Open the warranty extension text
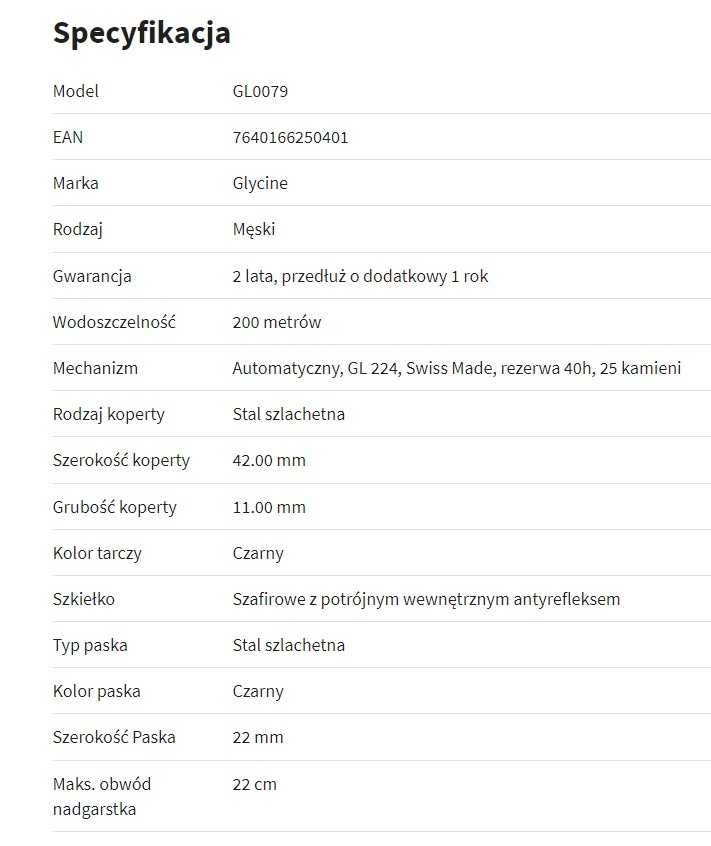711x846 pixels. coord(360,276)
